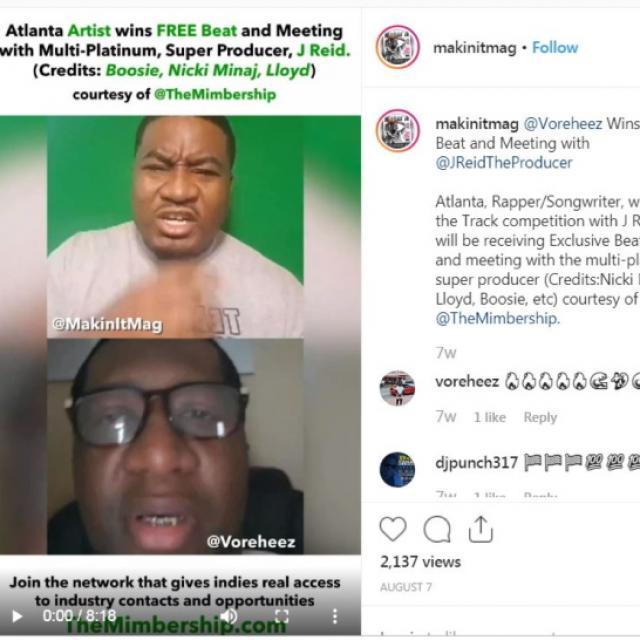The width and height of the screenshot is (640, 640).
Task: View likes on voreheez comment
Action: (x=489, y=417)
